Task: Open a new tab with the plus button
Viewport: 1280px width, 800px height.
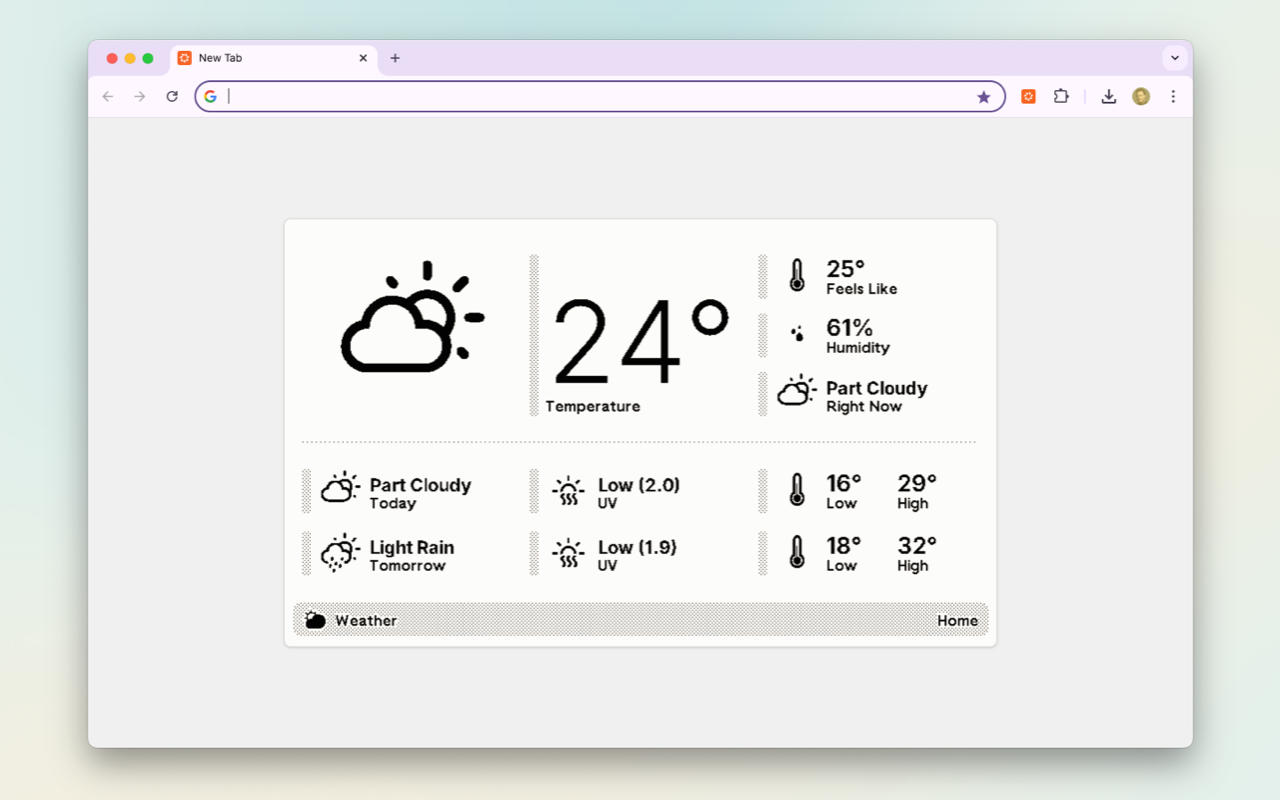Action: click(x=395, y=57)
